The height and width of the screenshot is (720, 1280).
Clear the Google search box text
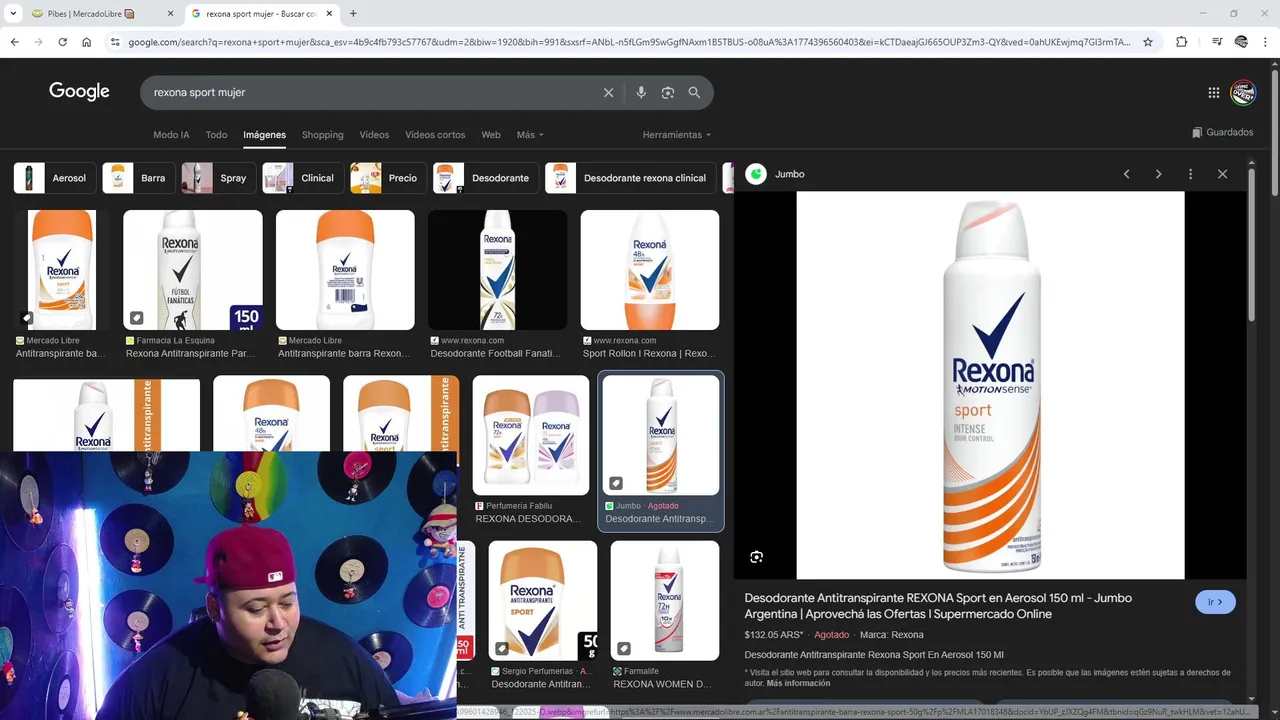coord(608,92)
